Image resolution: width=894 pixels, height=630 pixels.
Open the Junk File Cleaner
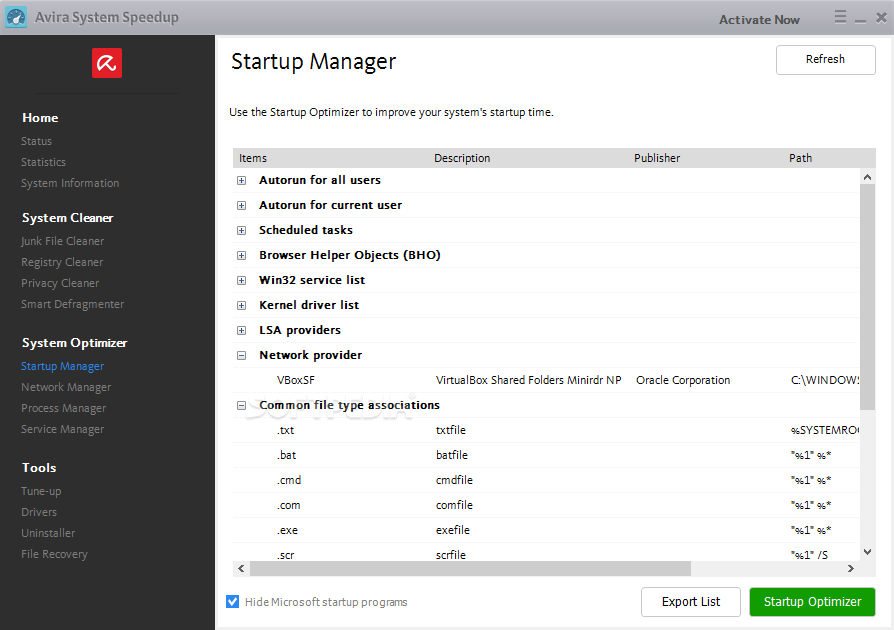click(63, 241)
